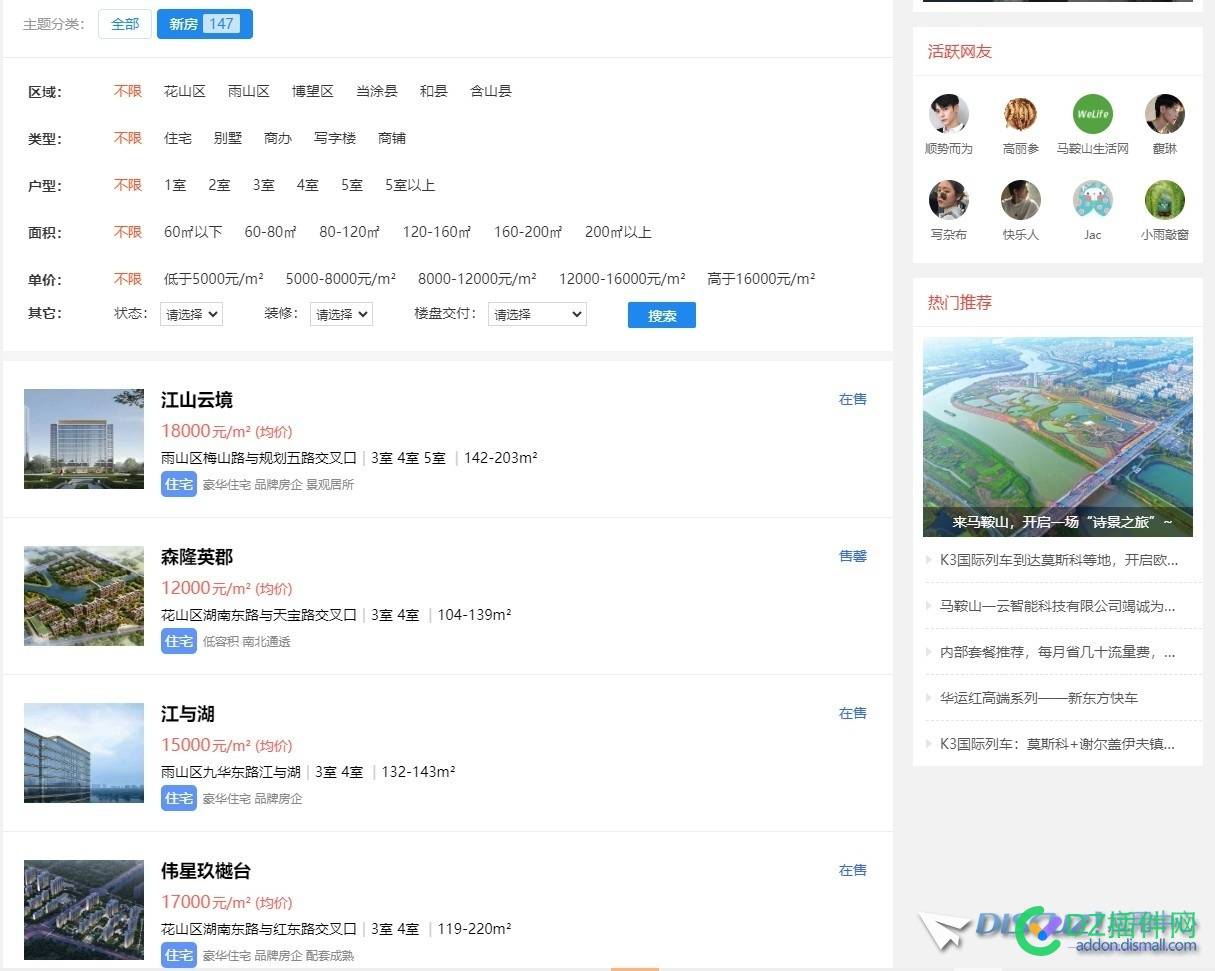Select 低于5000元/m² price filter
This screenshot has width=1215, height=971.
[213, 278]
